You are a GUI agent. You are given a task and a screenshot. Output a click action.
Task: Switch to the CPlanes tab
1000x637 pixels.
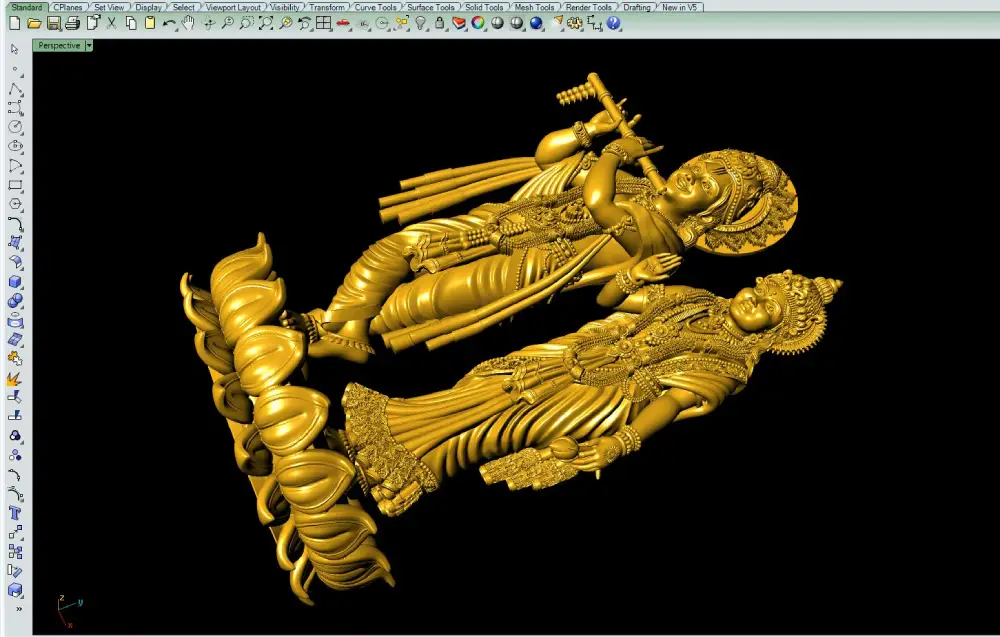tap(68, 7)
